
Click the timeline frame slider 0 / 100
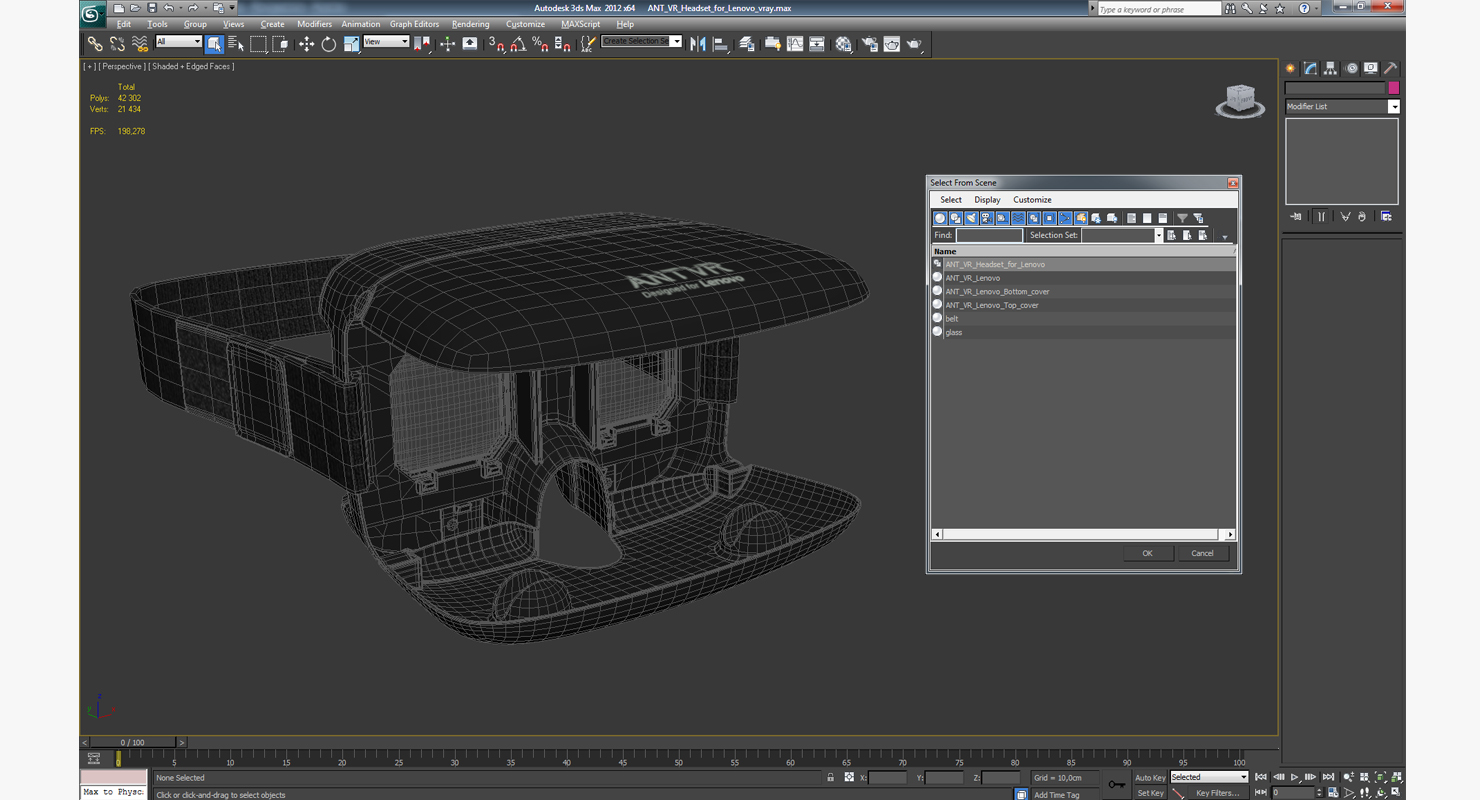pos(132,742)
